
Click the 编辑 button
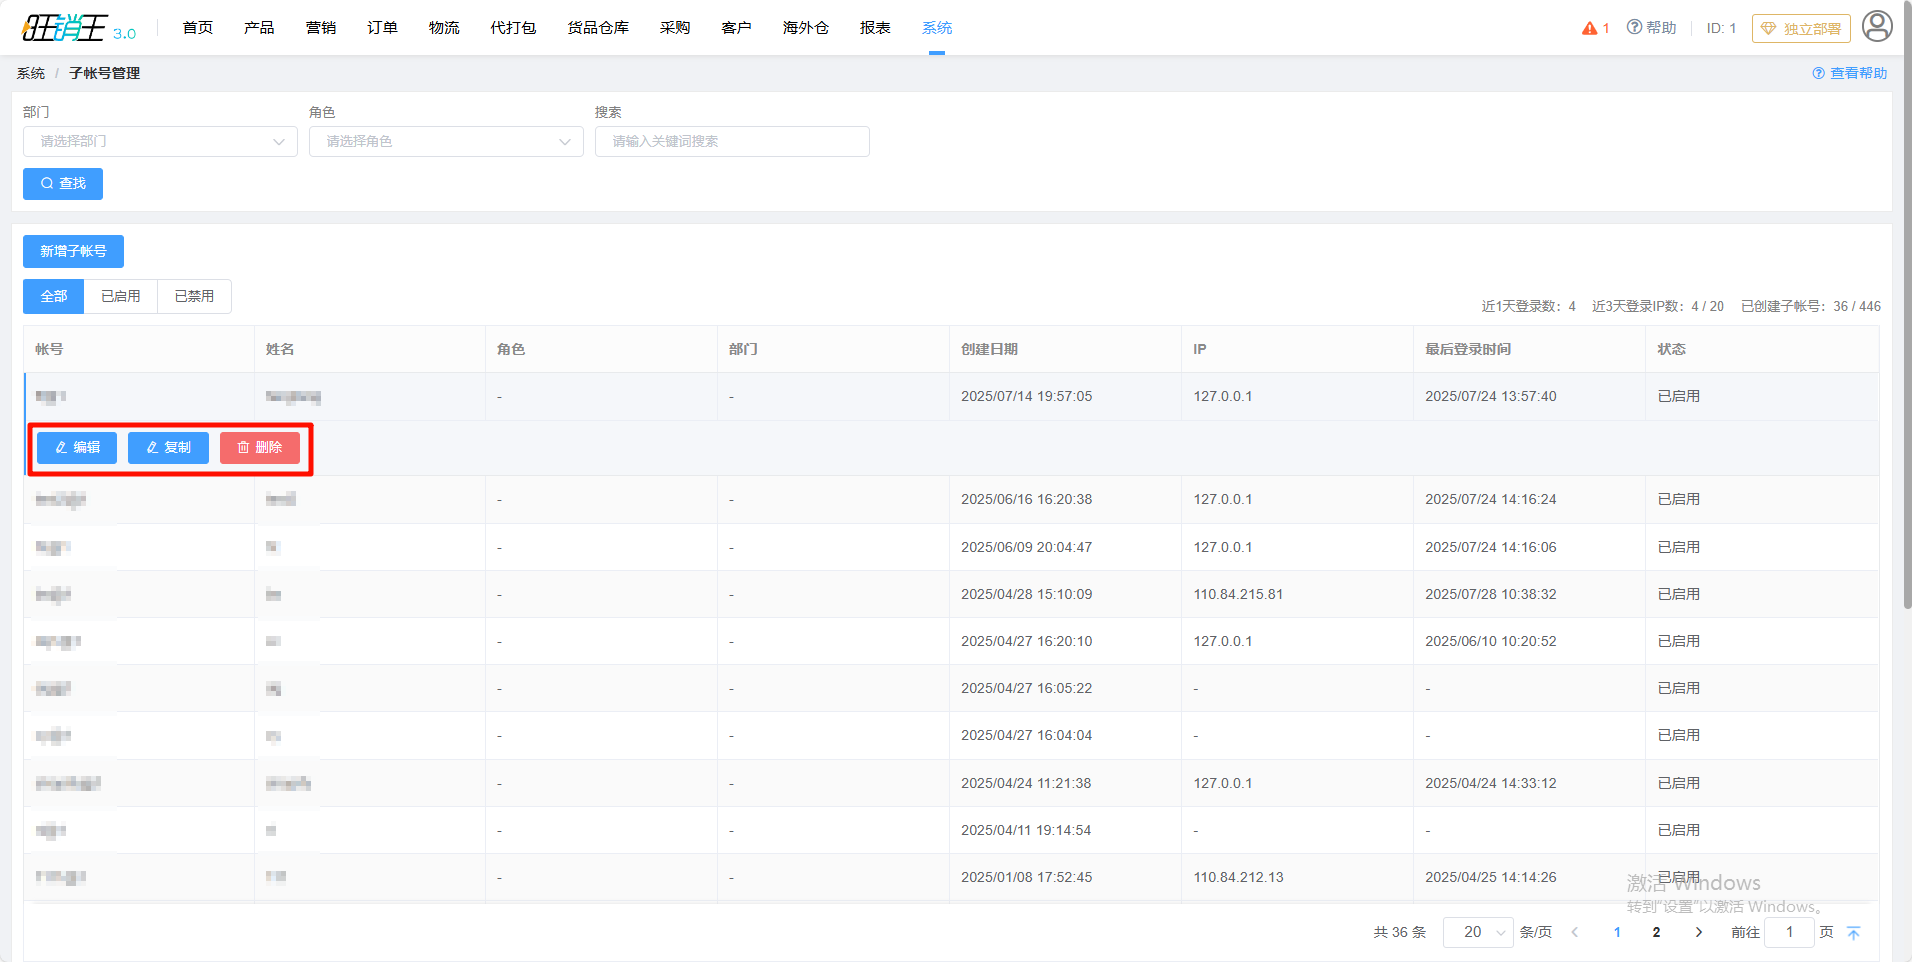77,448
